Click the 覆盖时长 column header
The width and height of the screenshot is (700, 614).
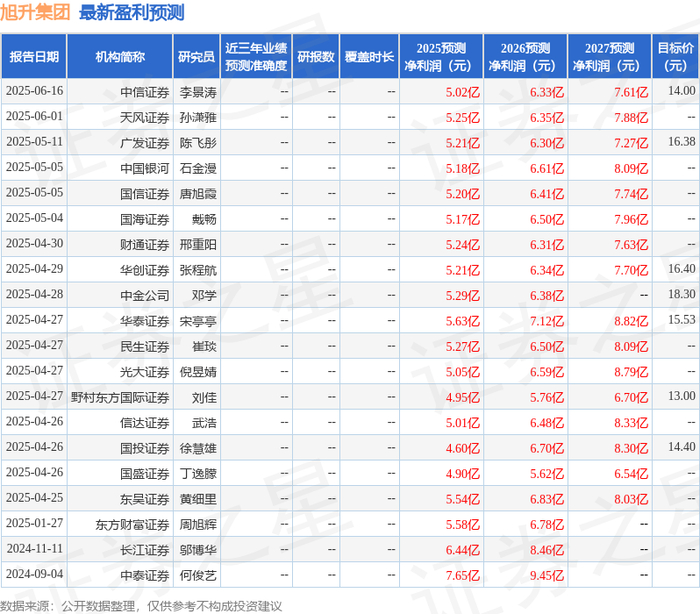click(x=369, y=57)
